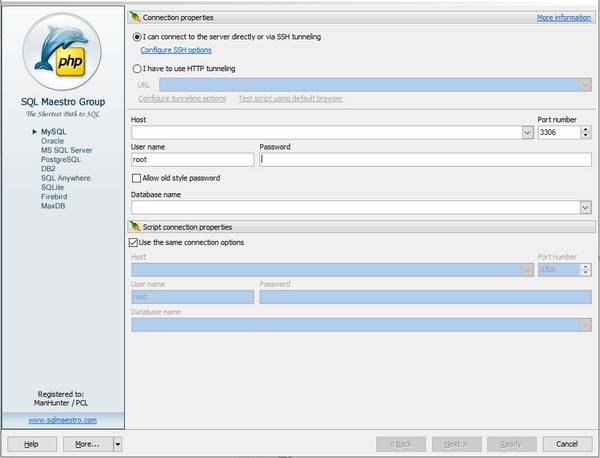This screenshot has width=600, height=458.
Task: Visit www.sqlmaestro.com link
Action: coord(62,420)
